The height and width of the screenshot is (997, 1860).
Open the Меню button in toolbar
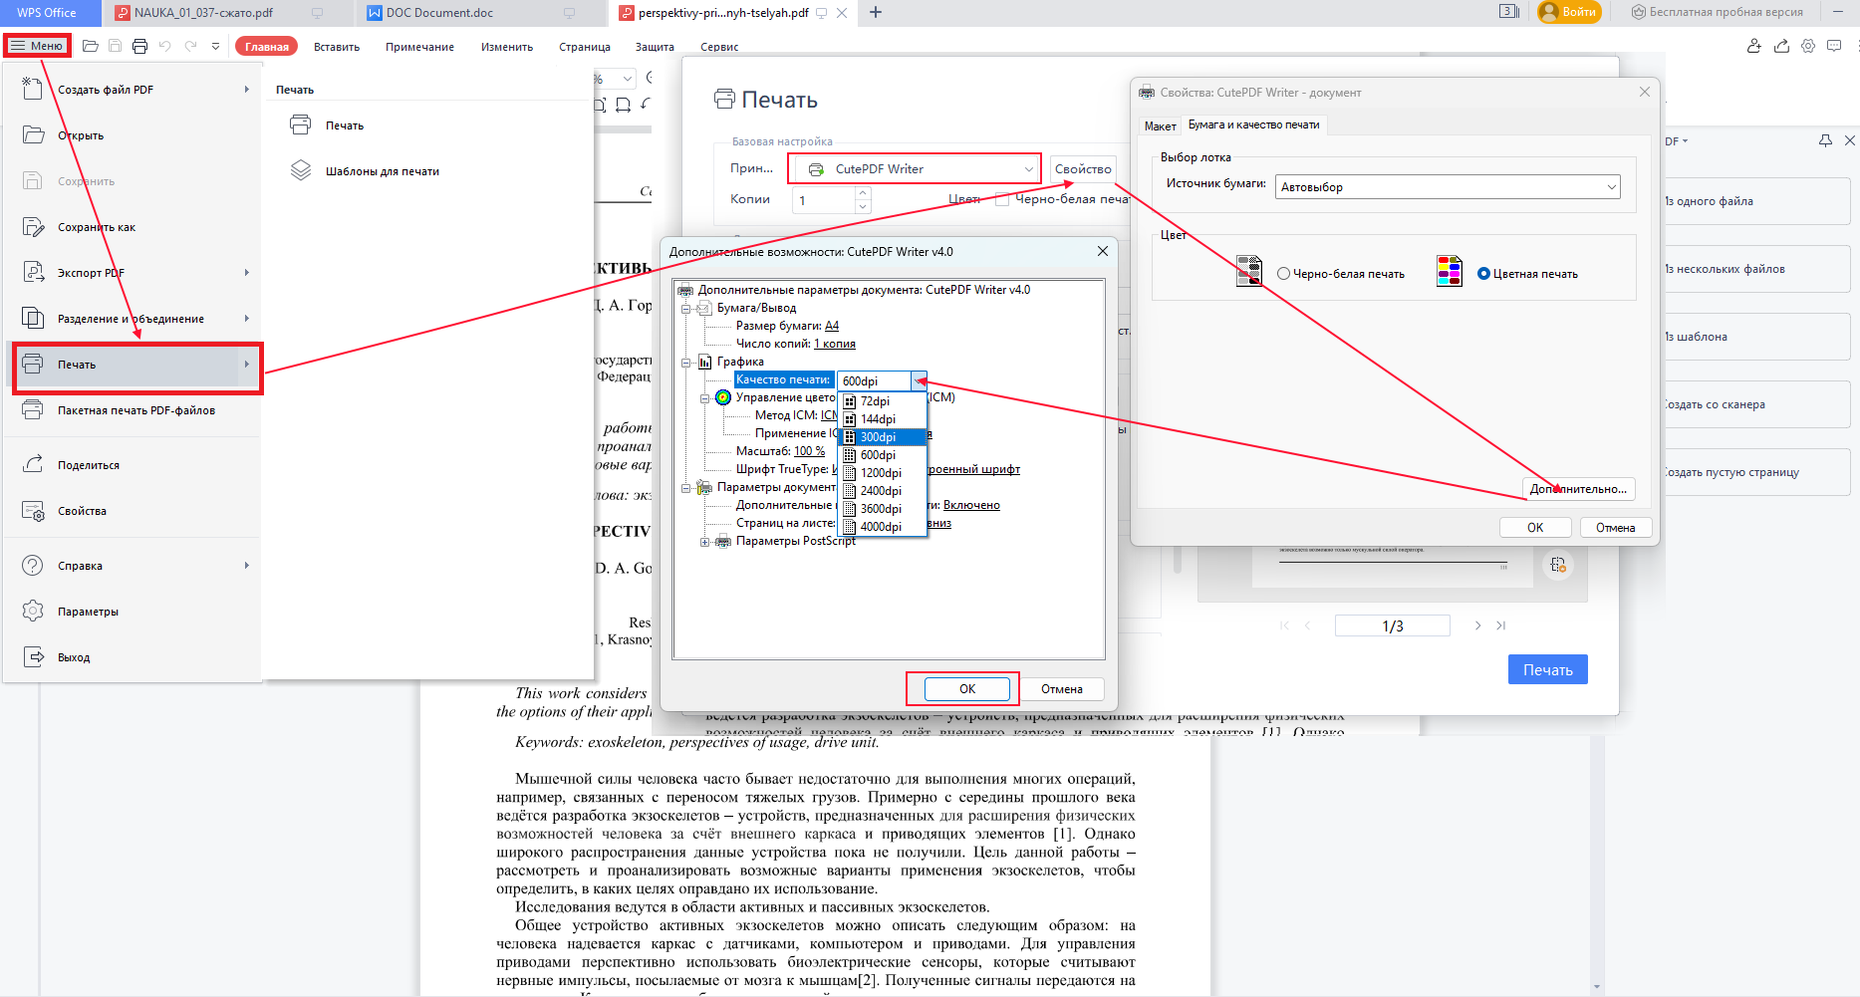37,46
